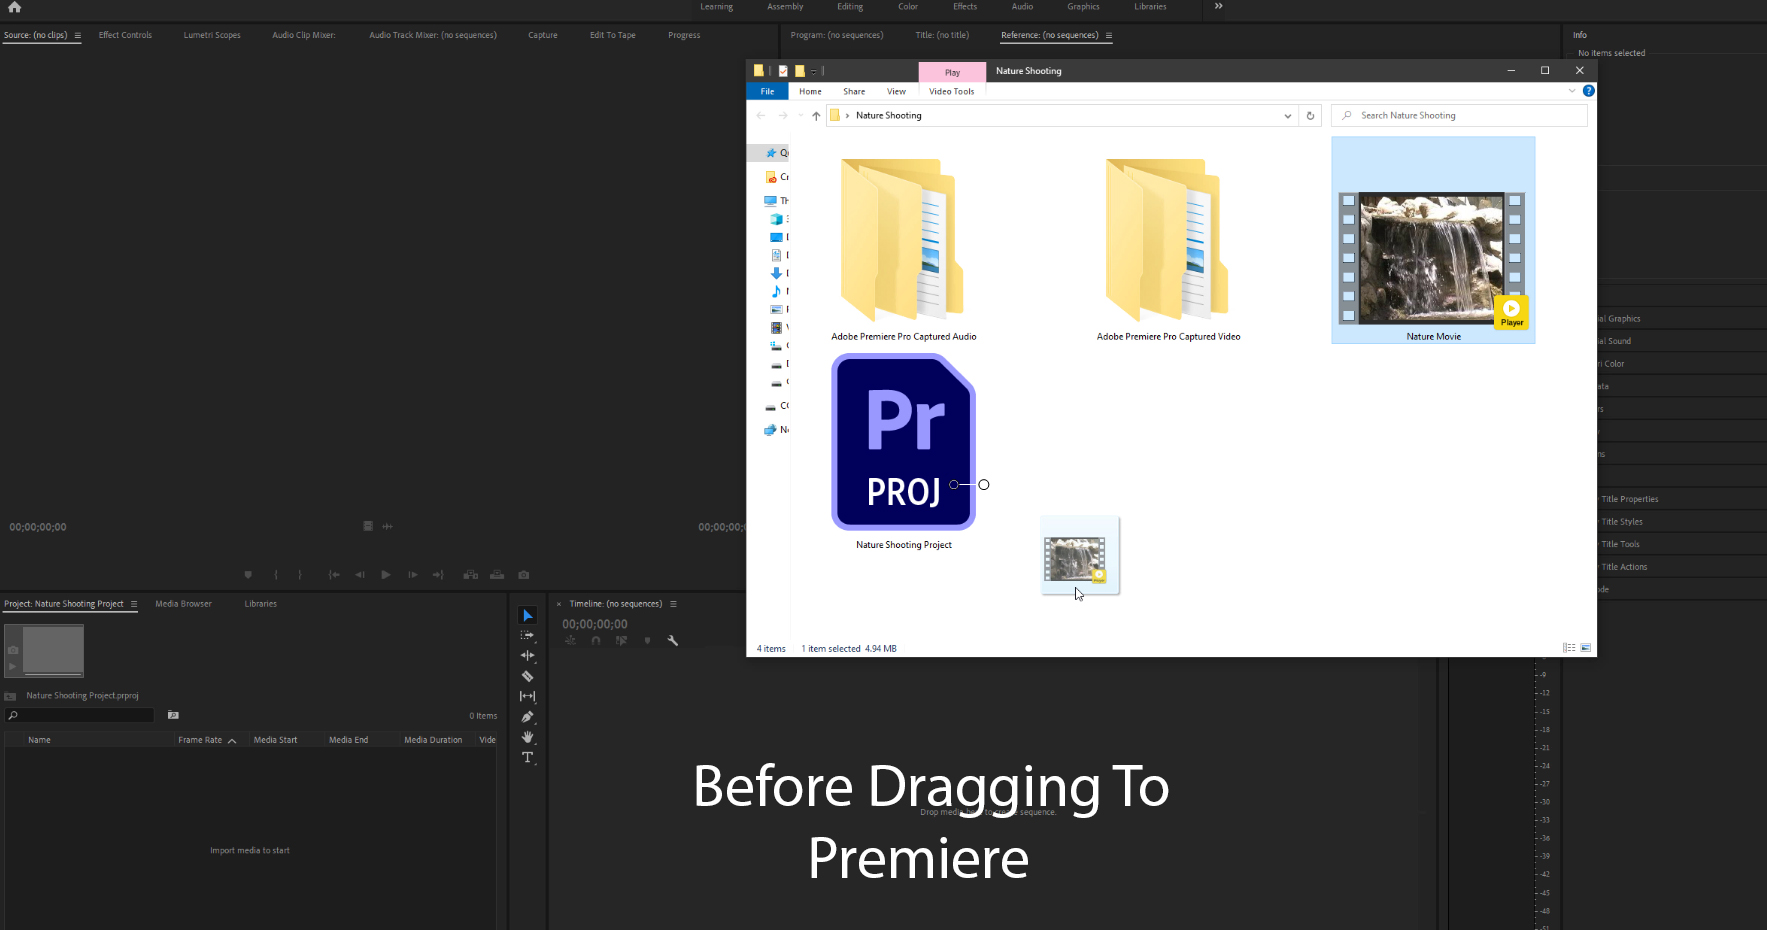The width and height of the screenshot is (1767, 930).
Task: Select the Selection tool in the timeline toolbar
Action: coord(528,614)
